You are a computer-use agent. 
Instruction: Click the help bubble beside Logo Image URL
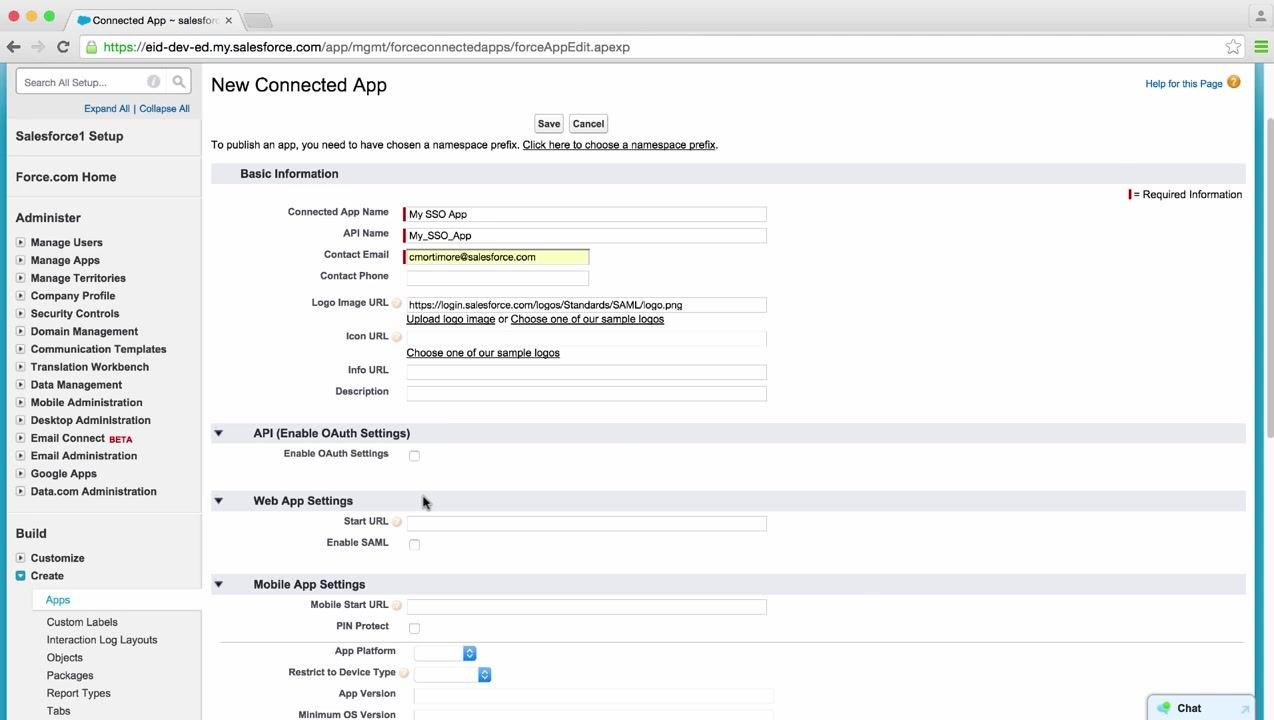pos(397,303)
